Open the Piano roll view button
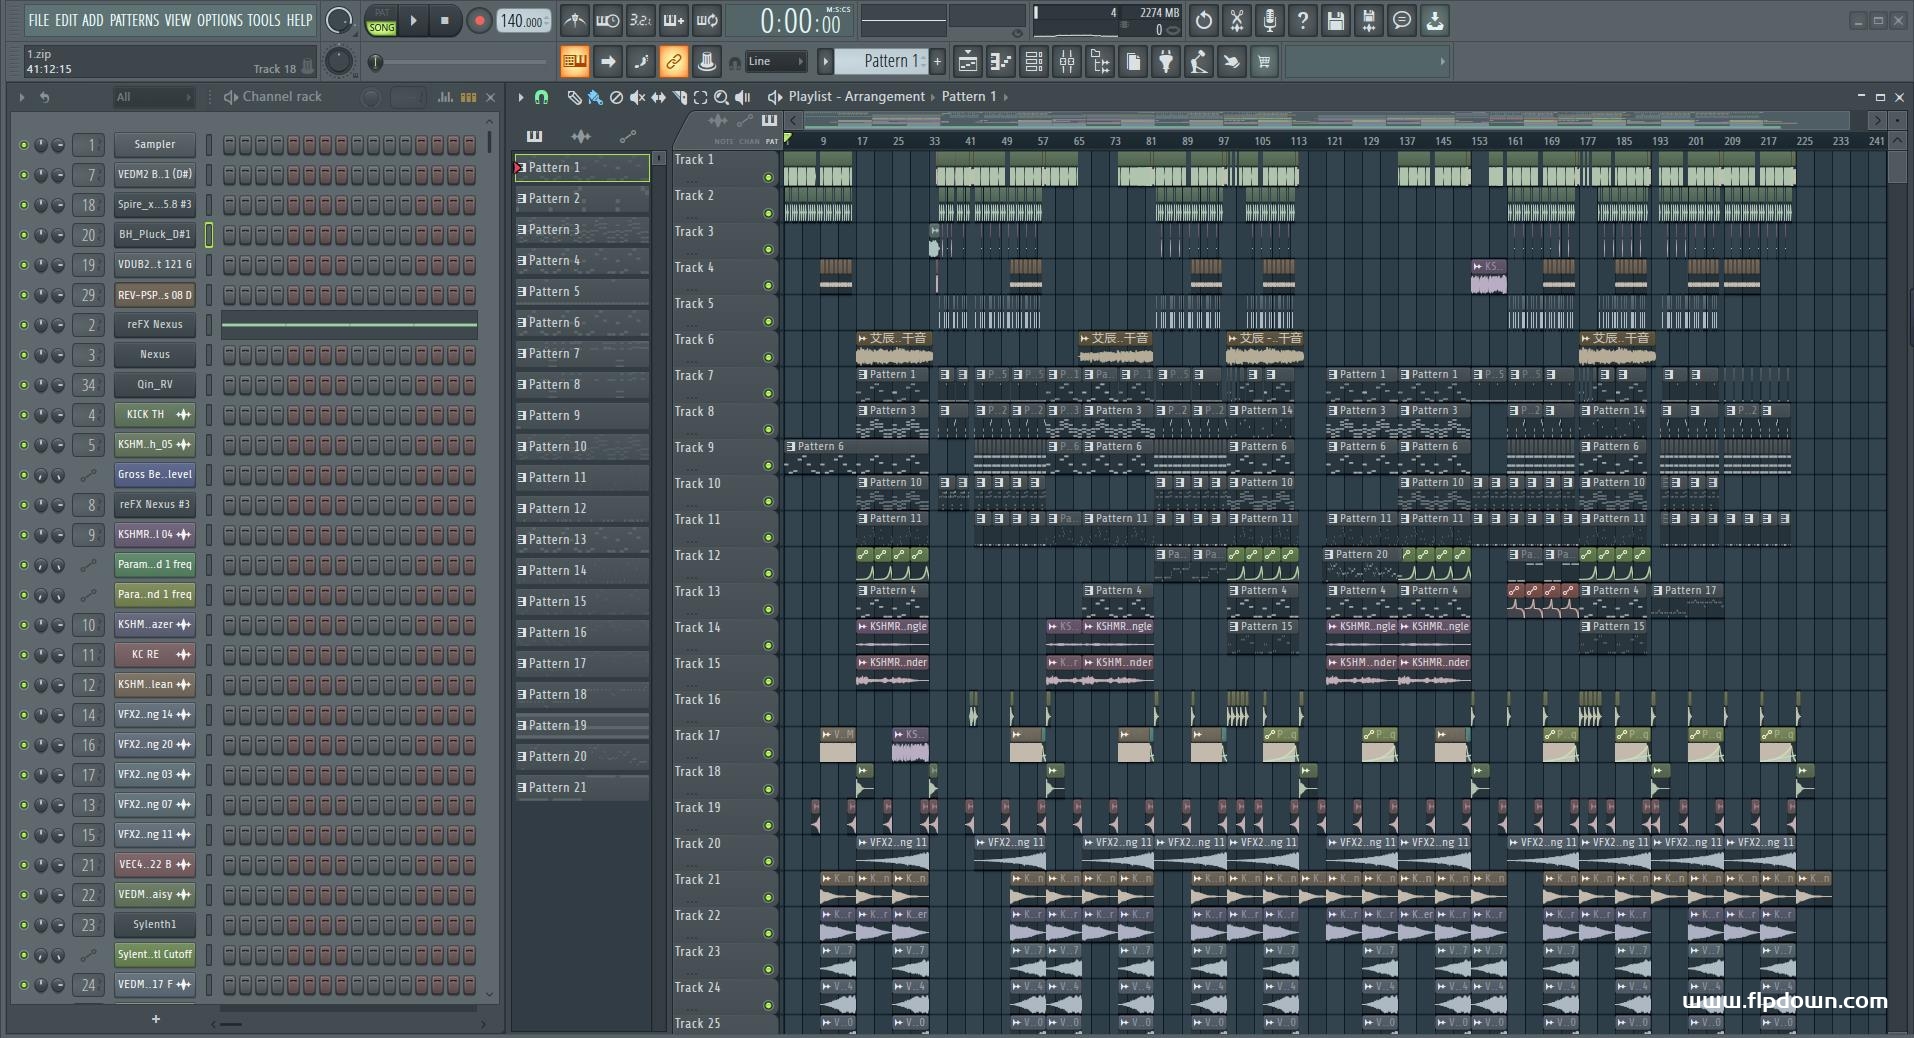Image resolution: width=1914 pixels, height=1038 pixels. click(x=1001, y=62)
